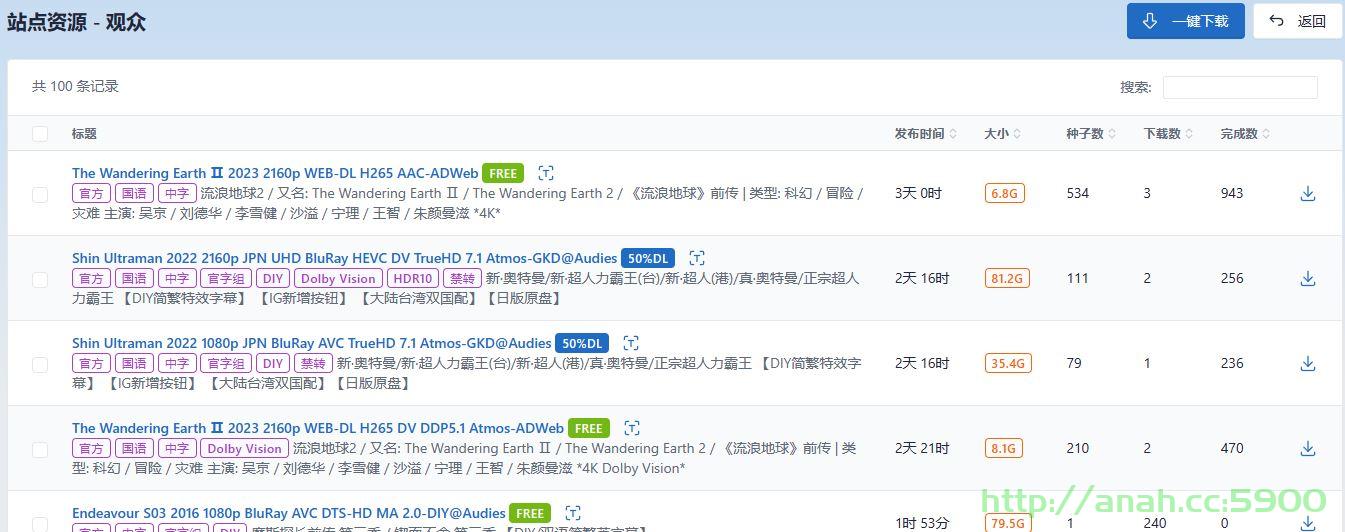
Task: Click completed count 470 cell
Action: click(x=1232, y=449)
